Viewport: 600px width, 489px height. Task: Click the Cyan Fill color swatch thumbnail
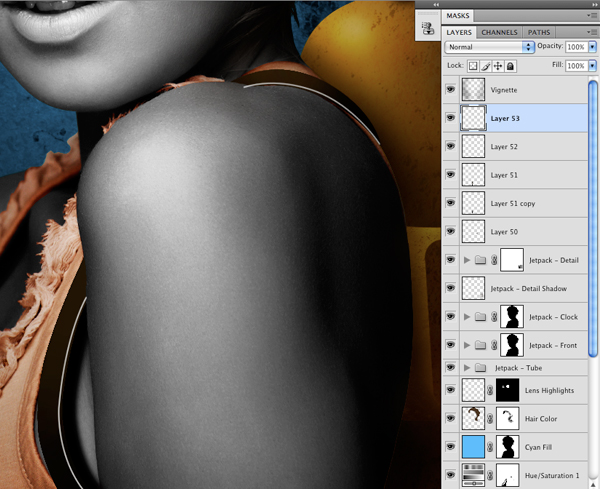coord(473,447)
